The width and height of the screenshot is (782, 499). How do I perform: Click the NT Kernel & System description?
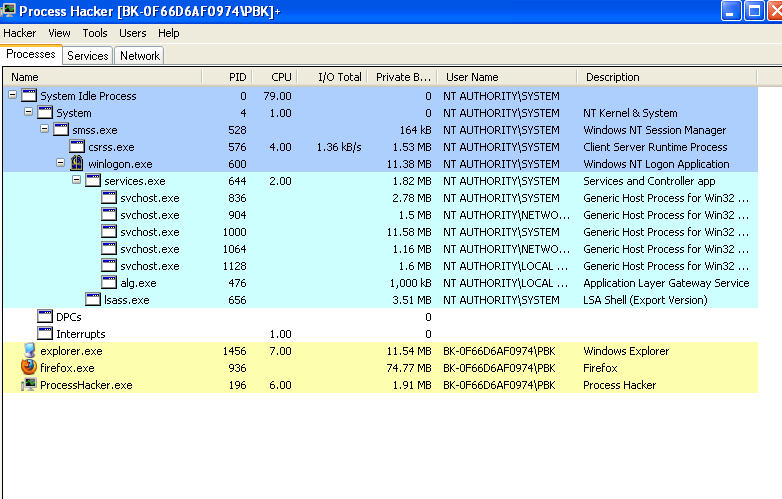(x=630, y=113)
